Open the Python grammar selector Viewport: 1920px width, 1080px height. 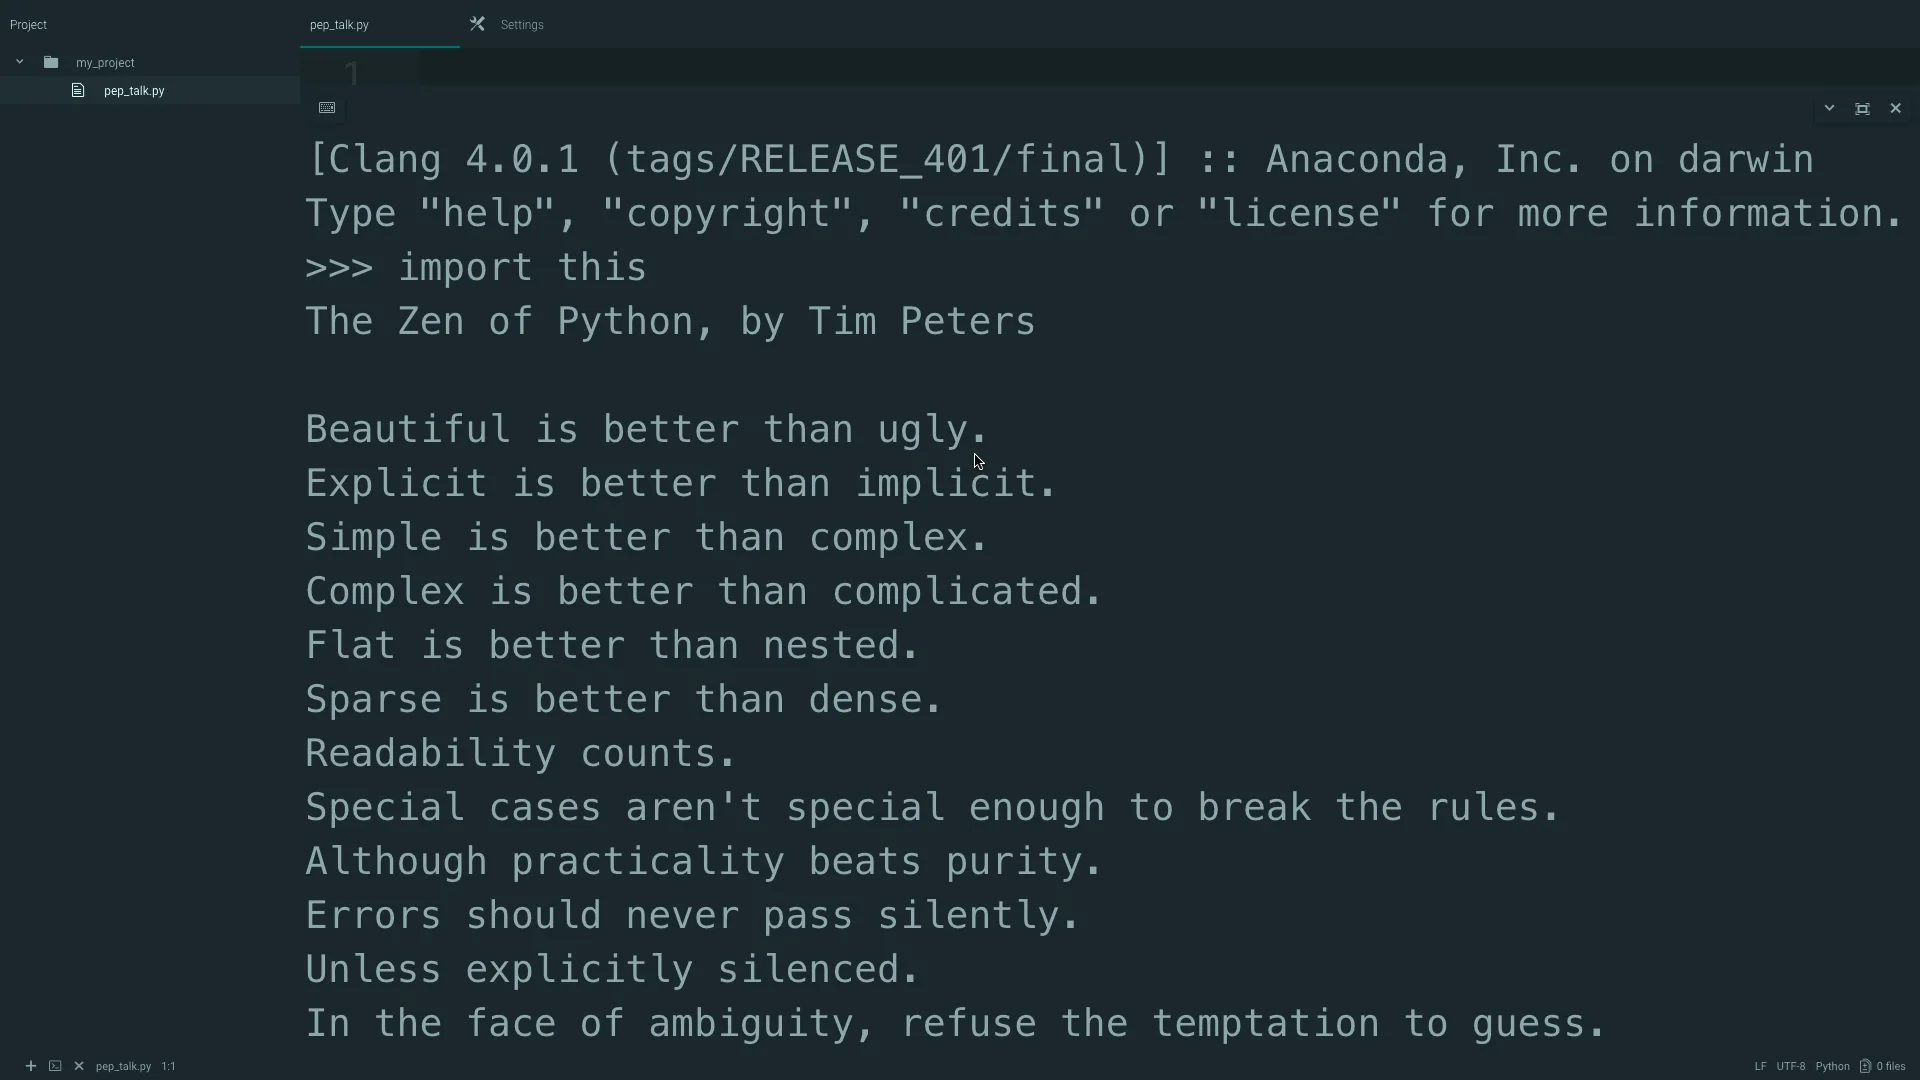(x=1833, y=1066)
